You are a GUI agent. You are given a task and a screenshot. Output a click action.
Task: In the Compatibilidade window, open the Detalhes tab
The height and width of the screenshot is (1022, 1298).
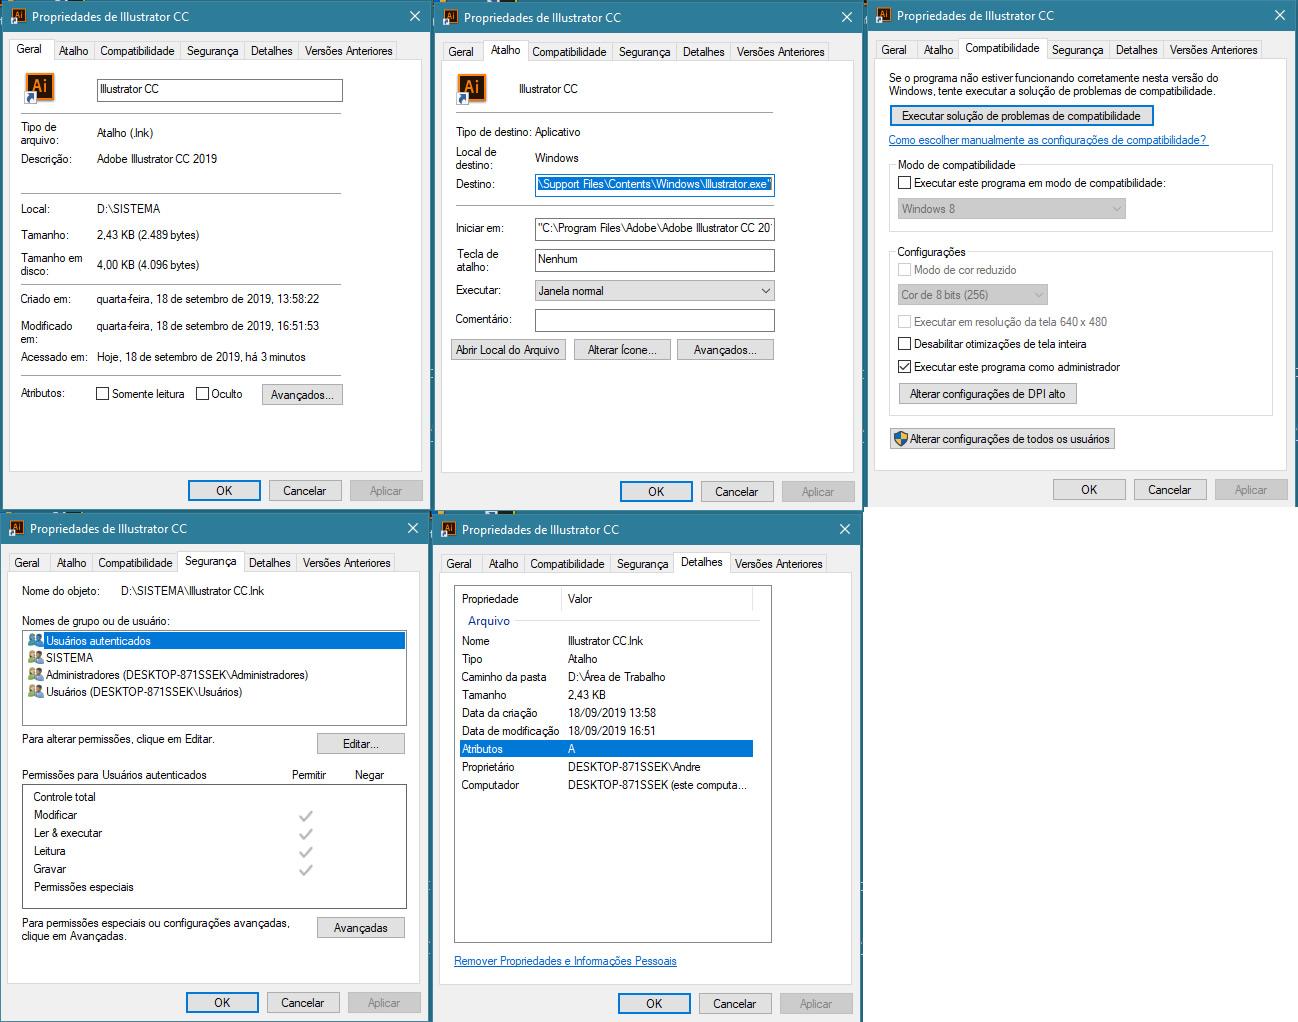pos(1136,50)
